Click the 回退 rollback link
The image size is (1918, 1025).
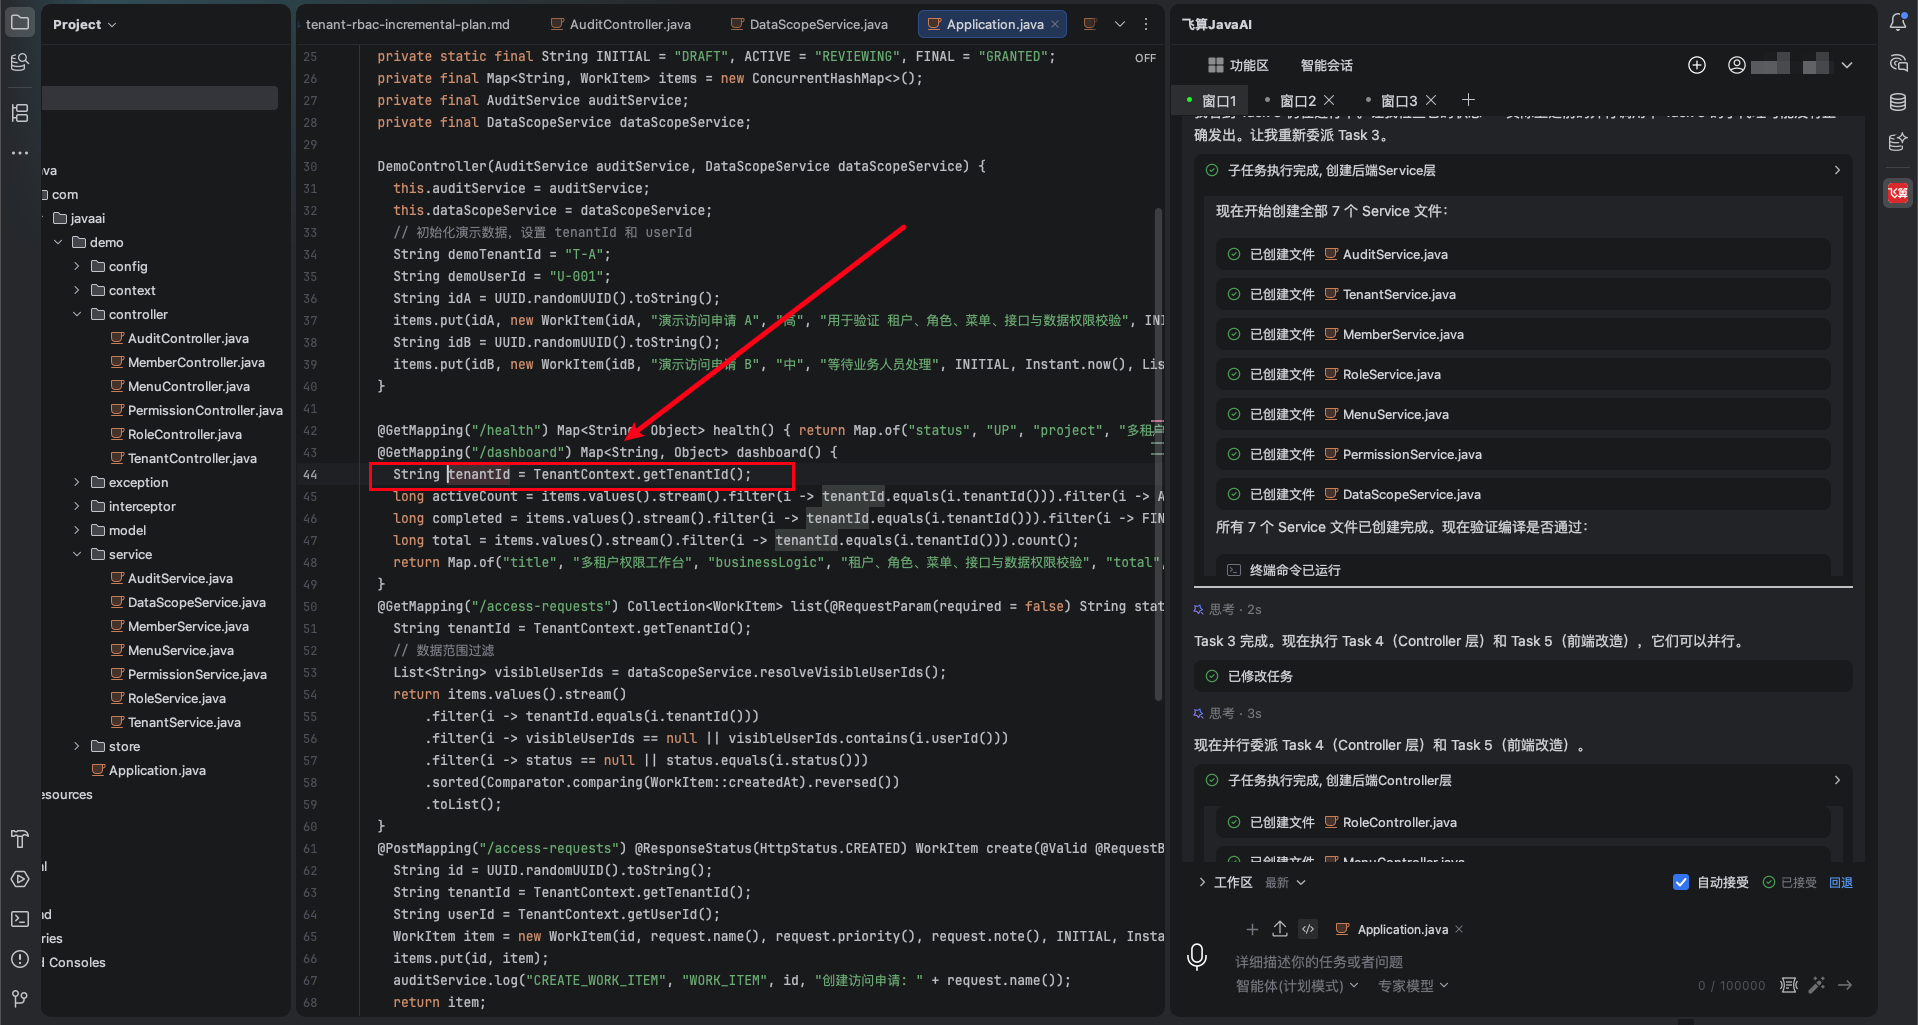click(1841, 882)
